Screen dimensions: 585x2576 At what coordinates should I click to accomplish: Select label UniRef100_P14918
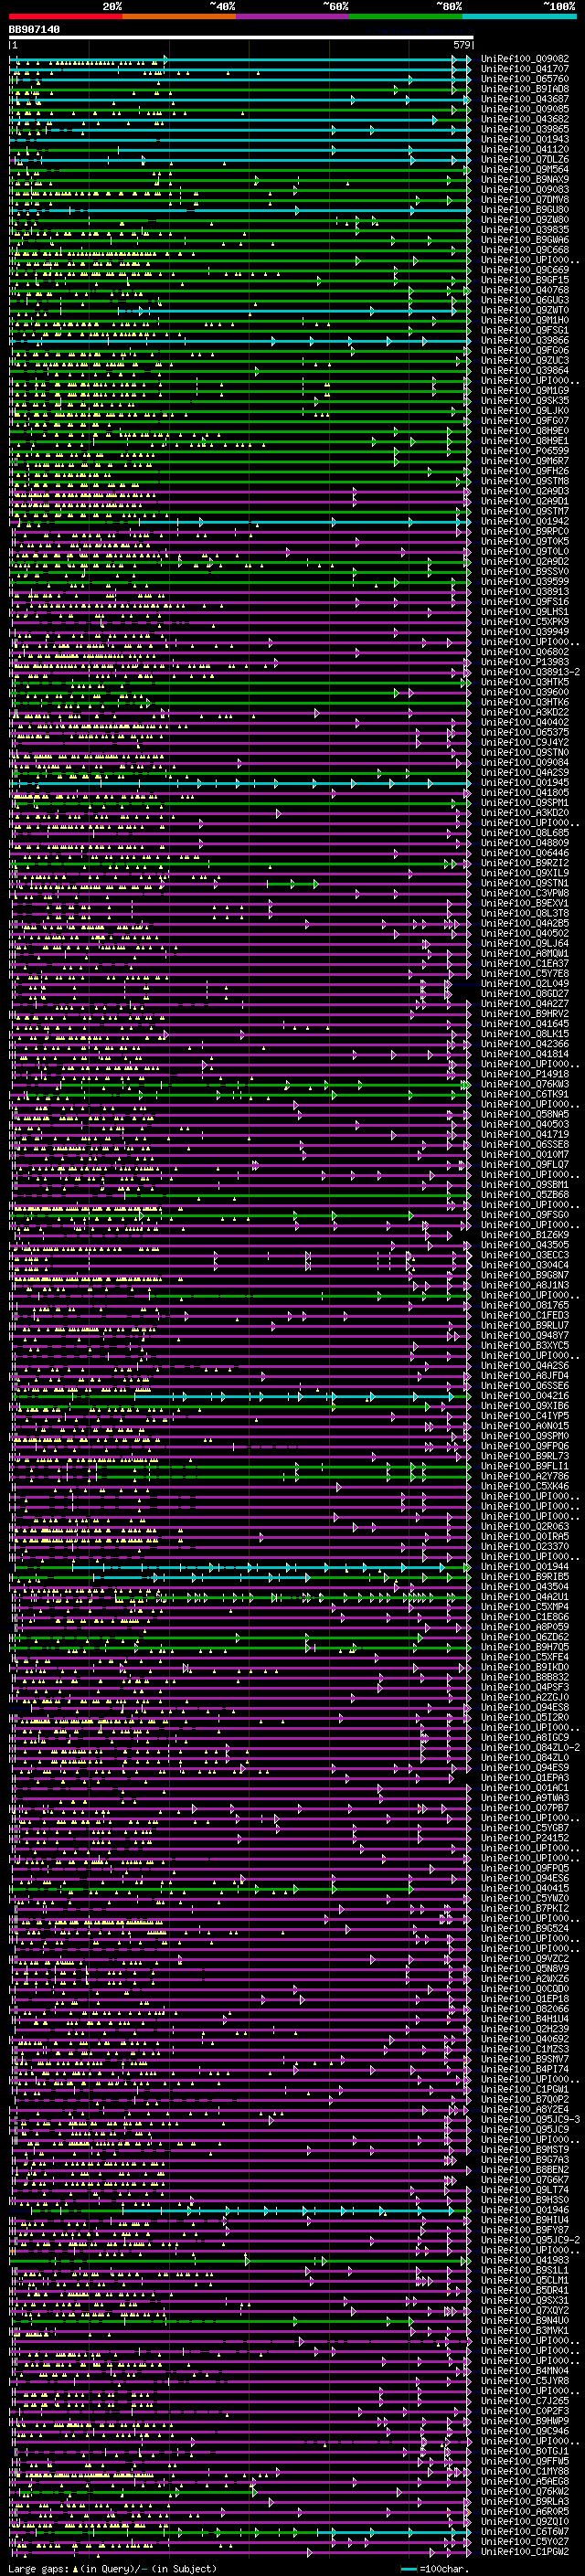[x=525, y=1074]
